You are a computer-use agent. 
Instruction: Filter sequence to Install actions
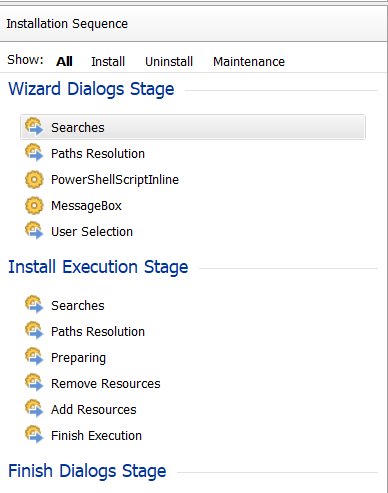[108, 62]
